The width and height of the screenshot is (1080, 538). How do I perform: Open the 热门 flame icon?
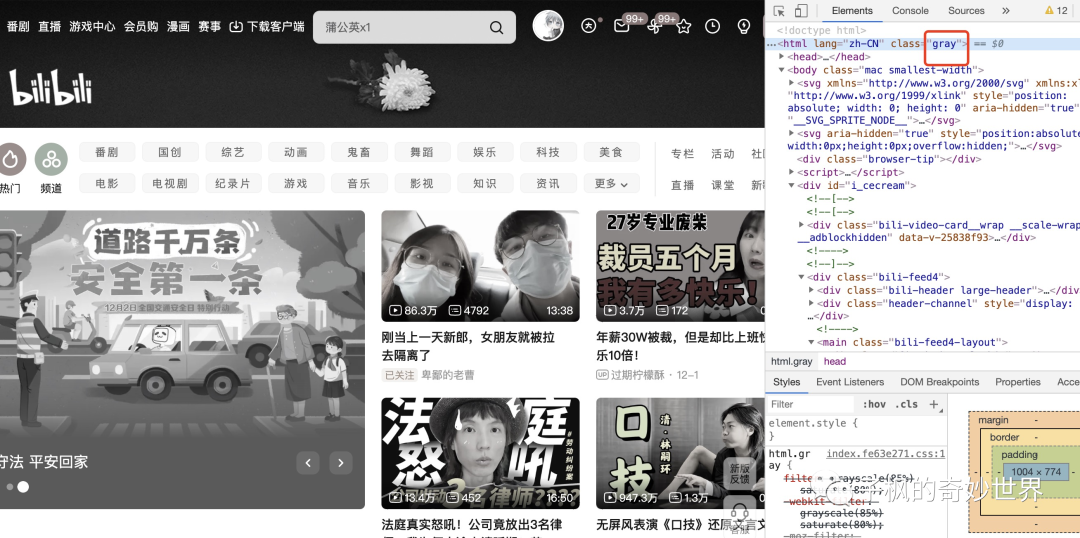tap(10, 159)
